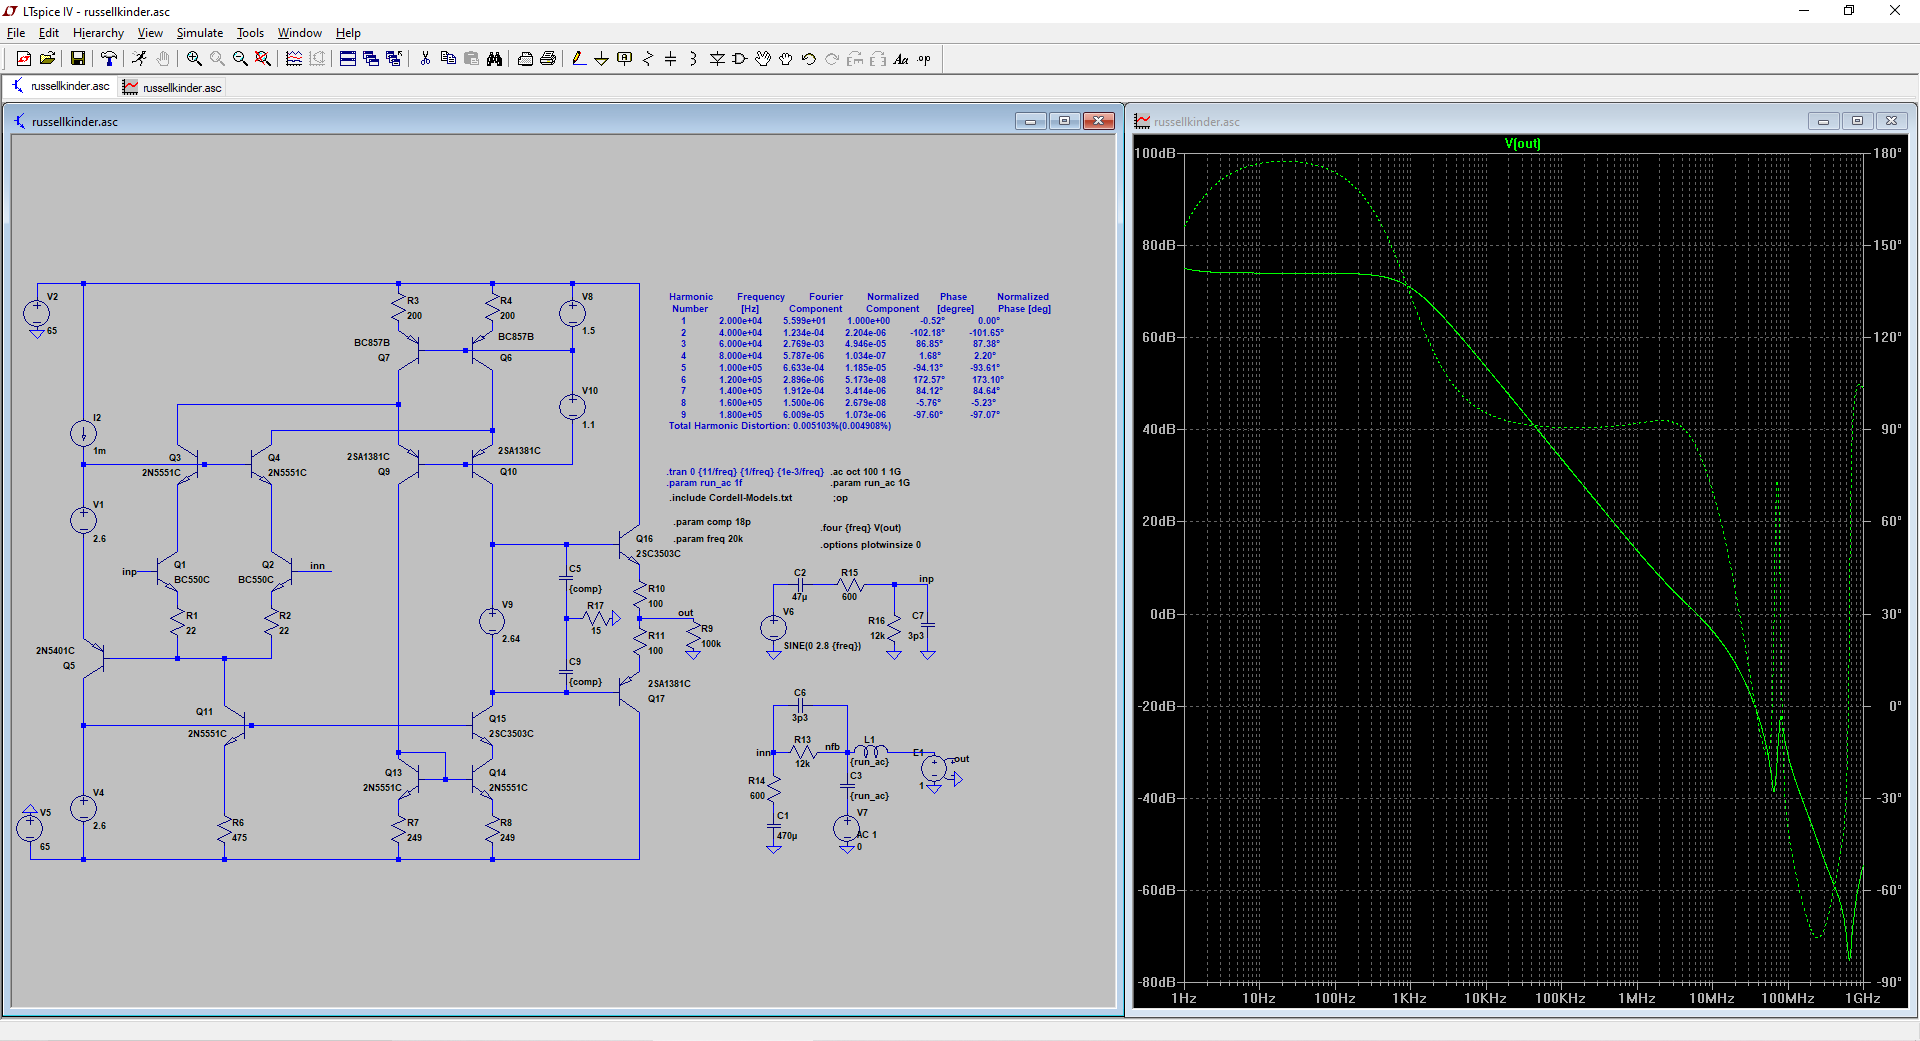Open the Tools menu
Image resolution: width=1920 pixels, height=1041 pixels.
pos(250,33)
